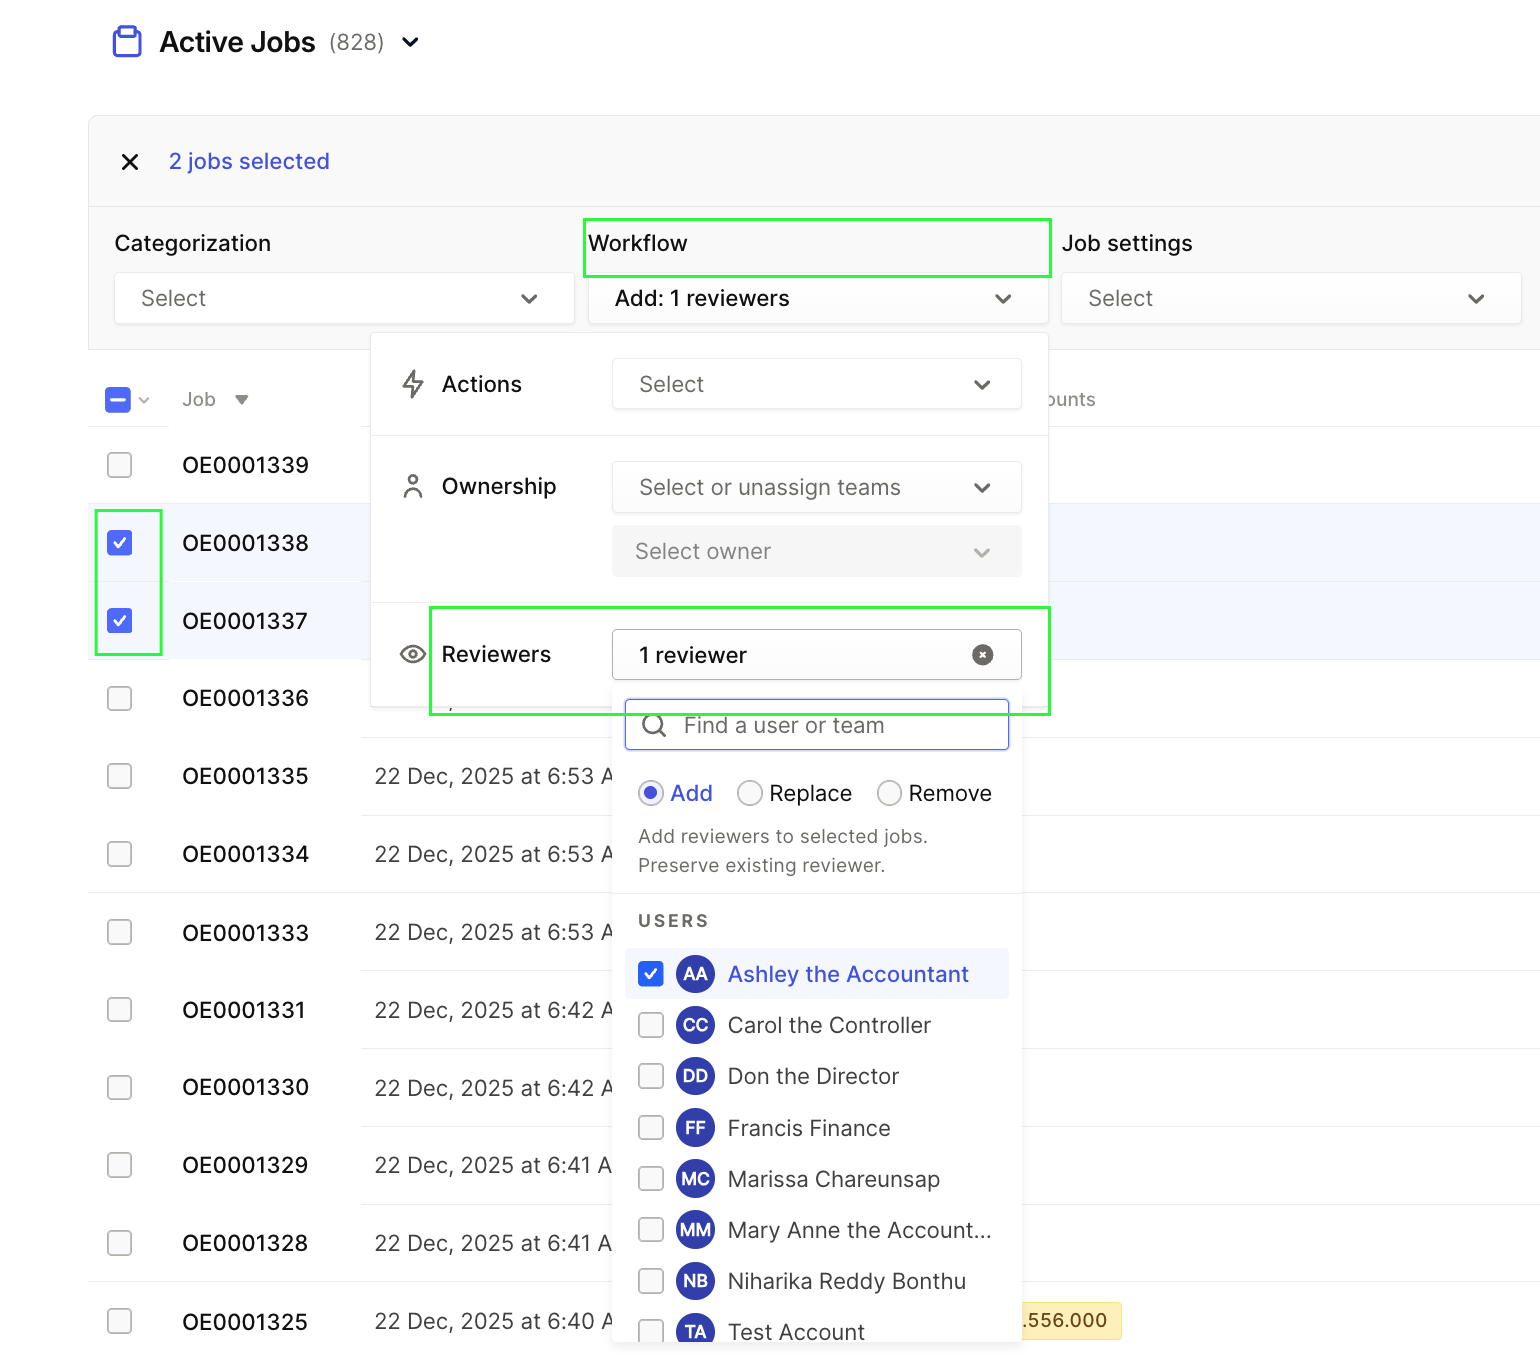The width and height of the screenshot is (1540, 1356).
Task: Click the Actions lightning bolt icon
Action: coord(413,384)
